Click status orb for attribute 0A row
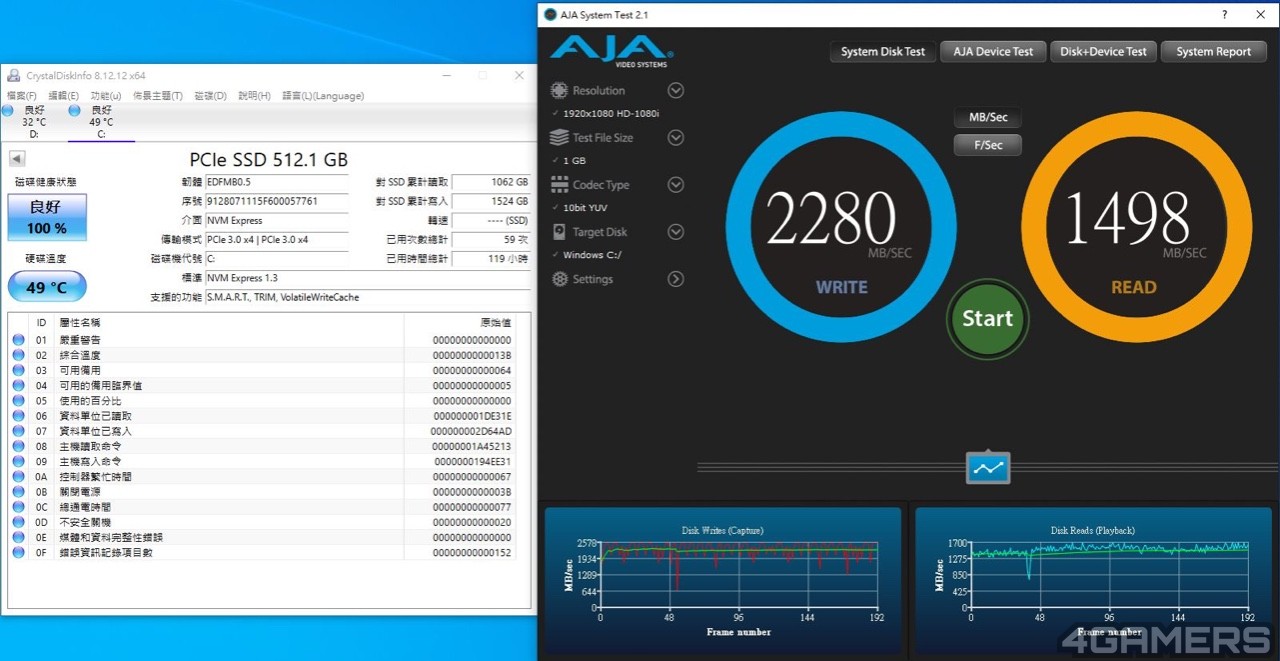The height and width of the screenshot is (661, 1280). click(18, 477)
